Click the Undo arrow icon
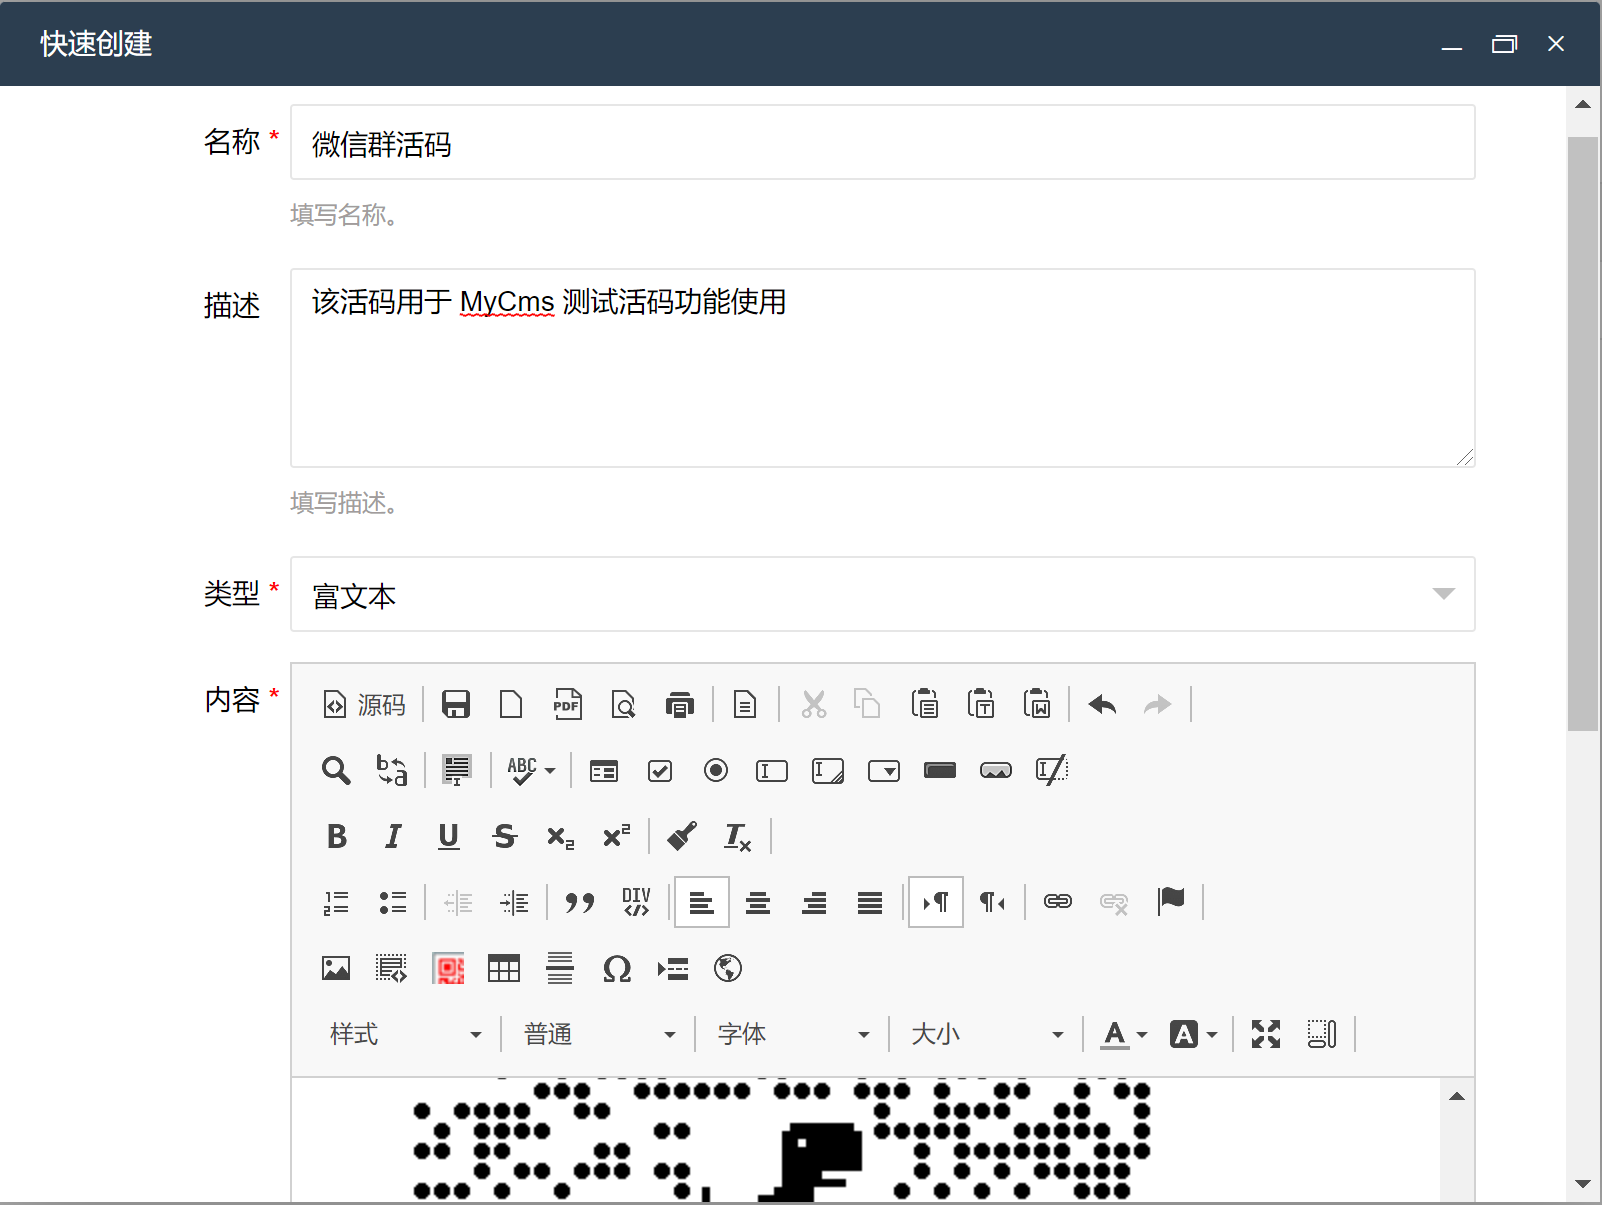1602x1205 pixels. (1103, 705)
